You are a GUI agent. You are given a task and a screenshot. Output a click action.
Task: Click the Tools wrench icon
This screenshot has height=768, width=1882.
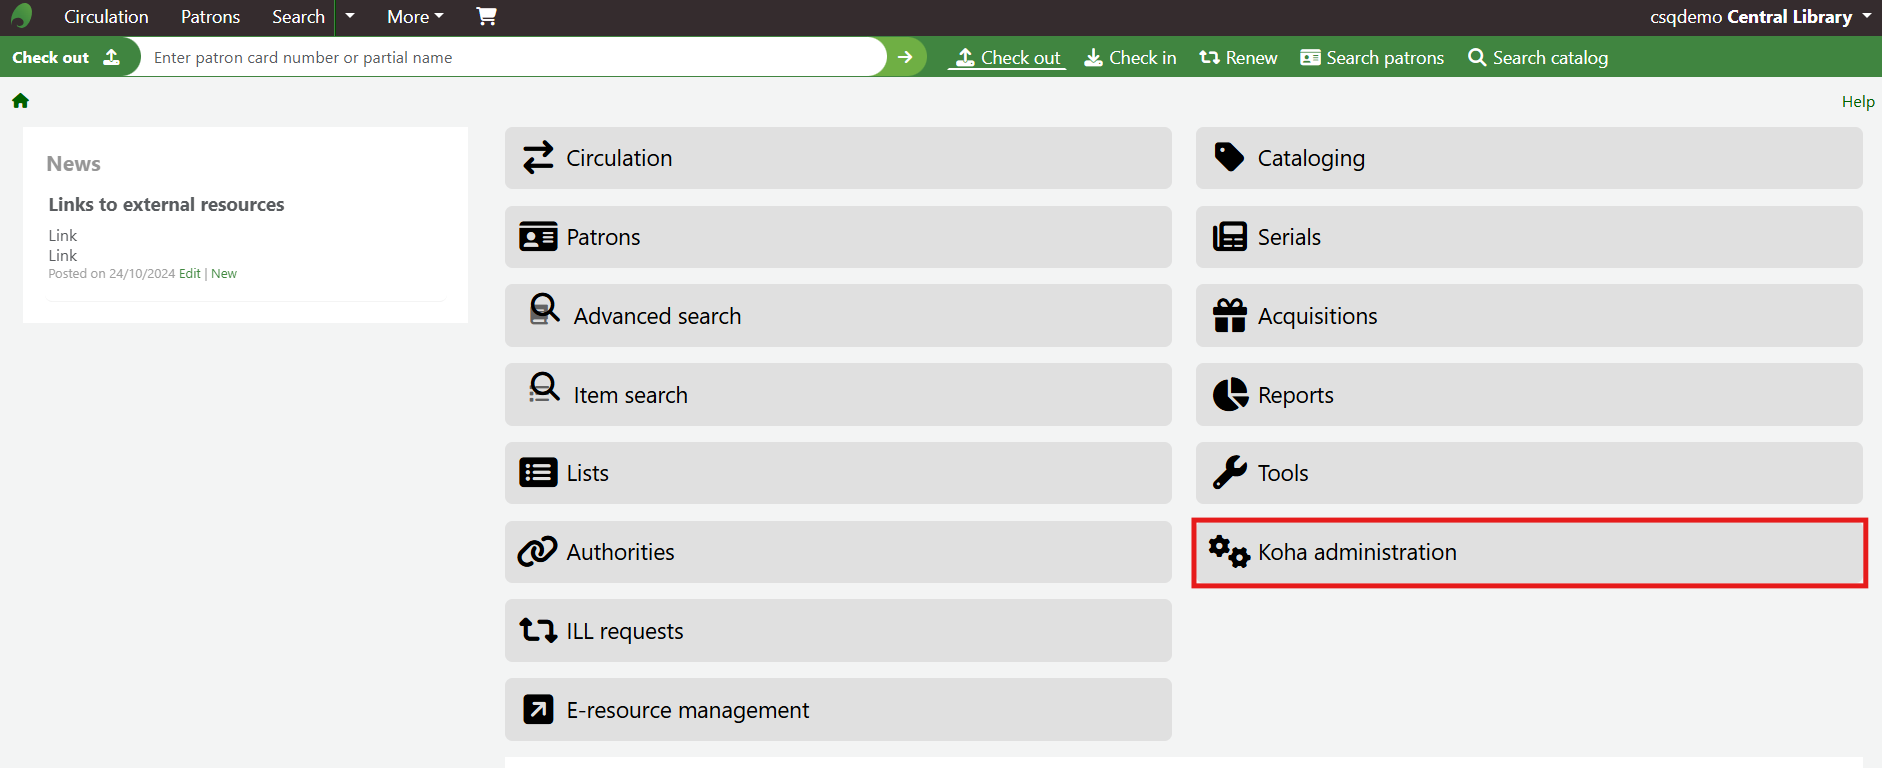(x=1230, y=473)
